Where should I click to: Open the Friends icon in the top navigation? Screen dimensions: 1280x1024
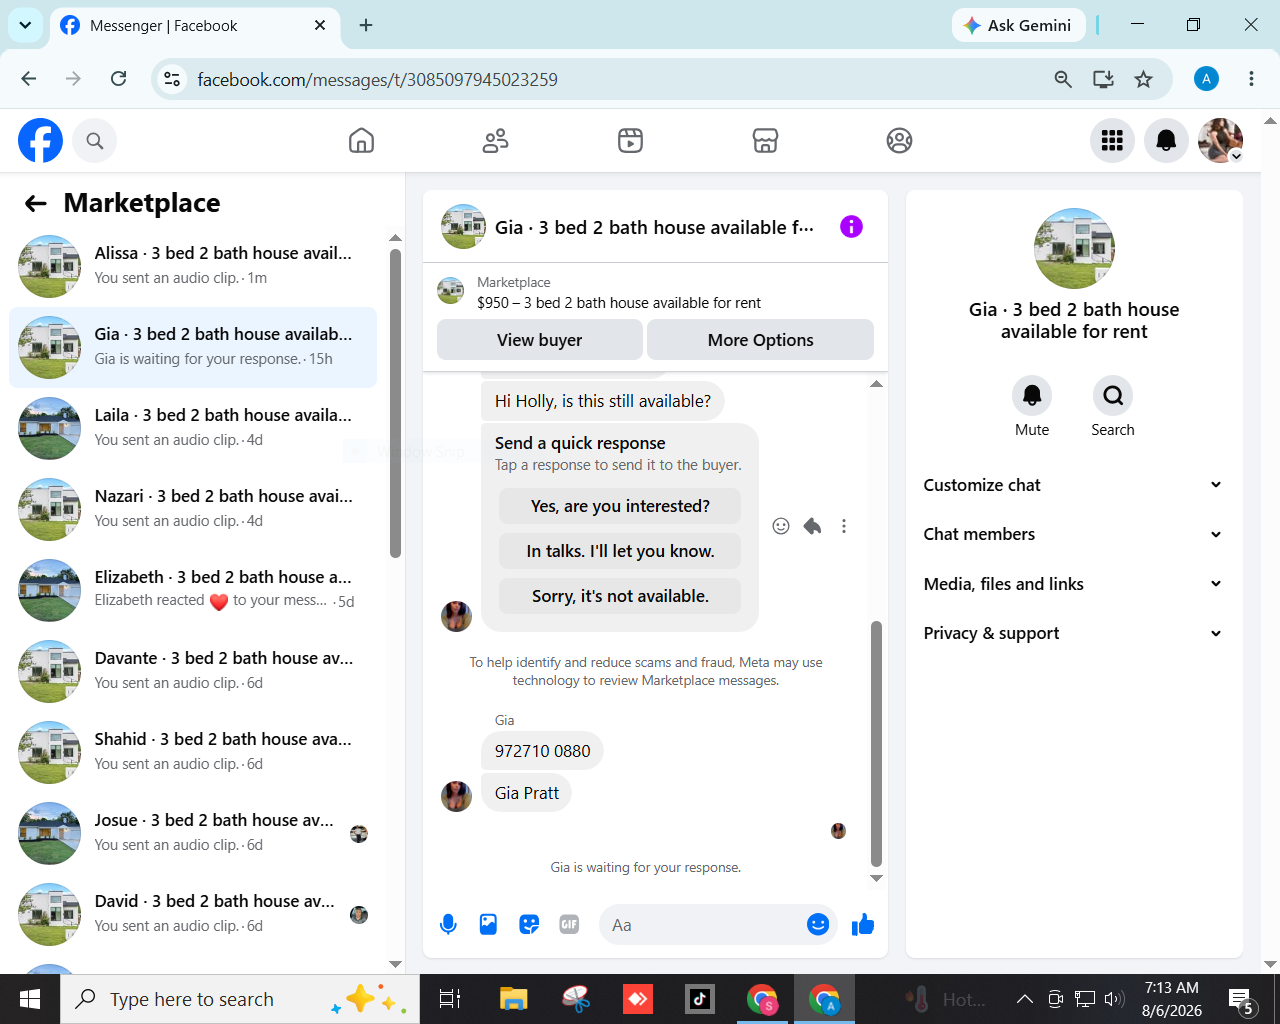click(x=496, y=141)
